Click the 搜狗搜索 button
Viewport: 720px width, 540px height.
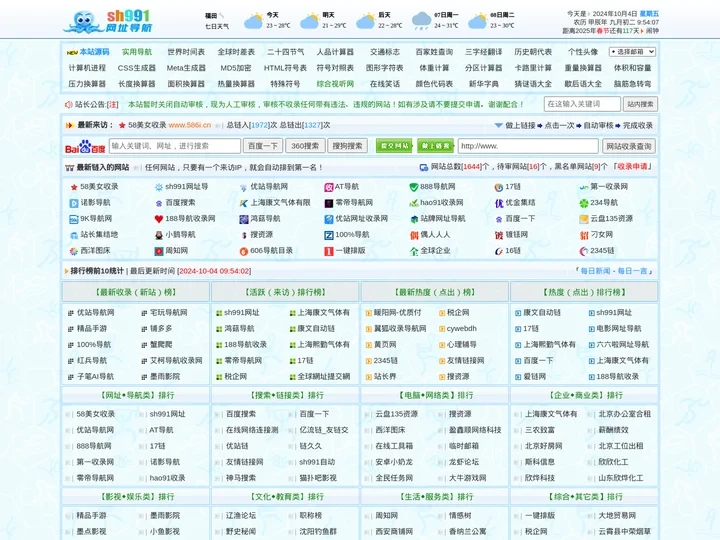click(x=347, y=146)
